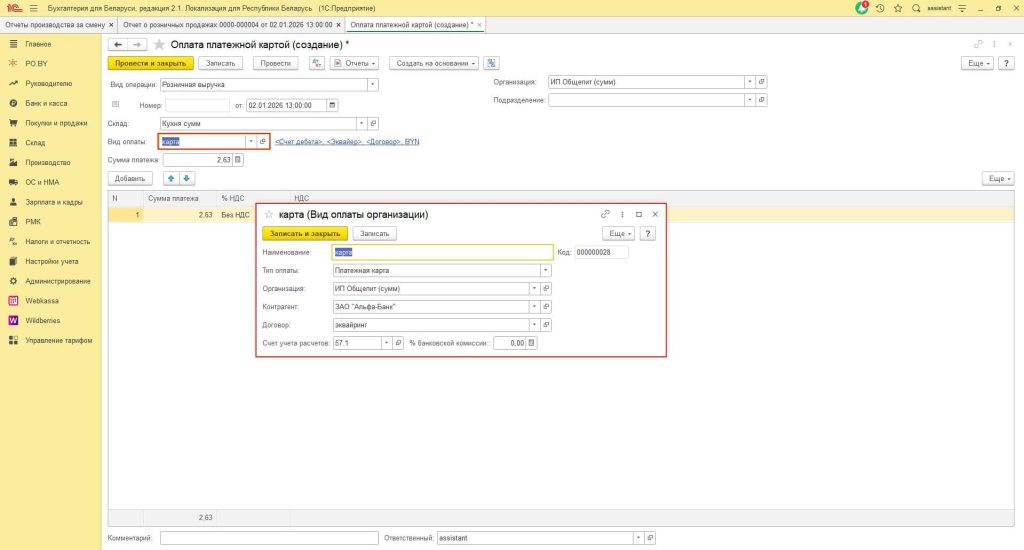
Task: Click the Записать и закрыть button
Action: tap(305, 233)
